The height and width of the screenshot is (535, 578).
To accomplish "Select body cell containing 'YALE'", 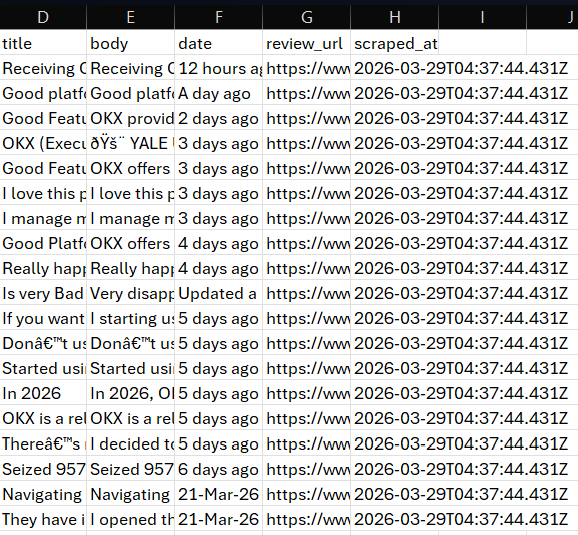I will (x=130, y=143).
